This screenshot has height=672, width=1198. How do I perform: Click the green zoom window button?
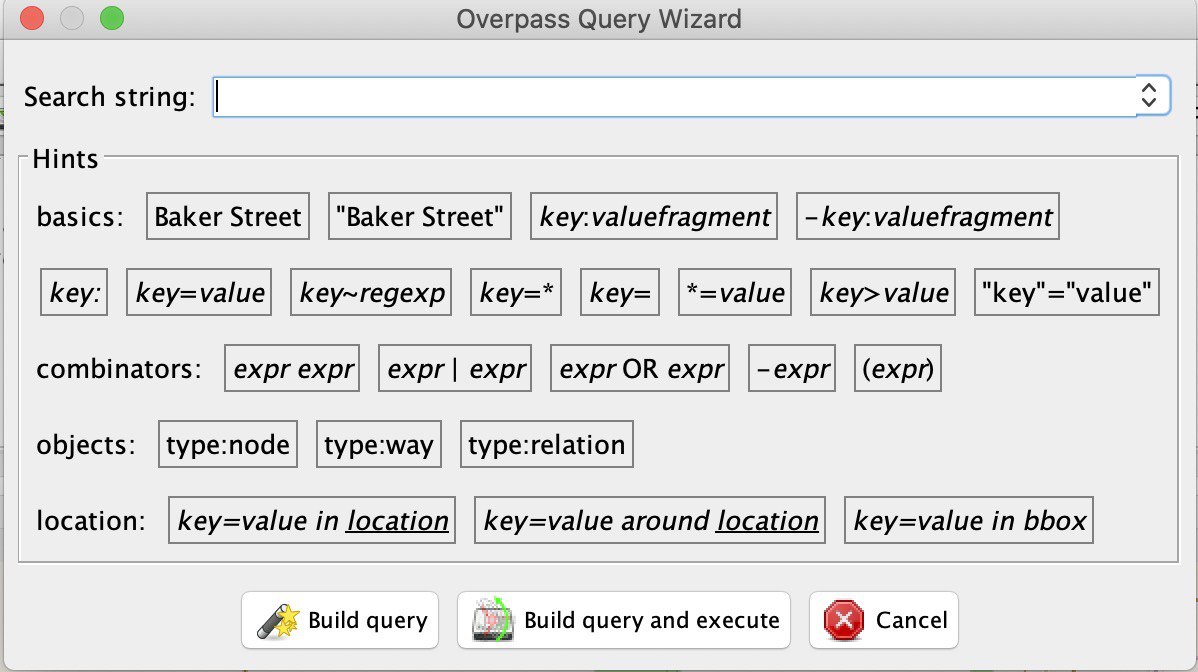[x=112, y=18]
